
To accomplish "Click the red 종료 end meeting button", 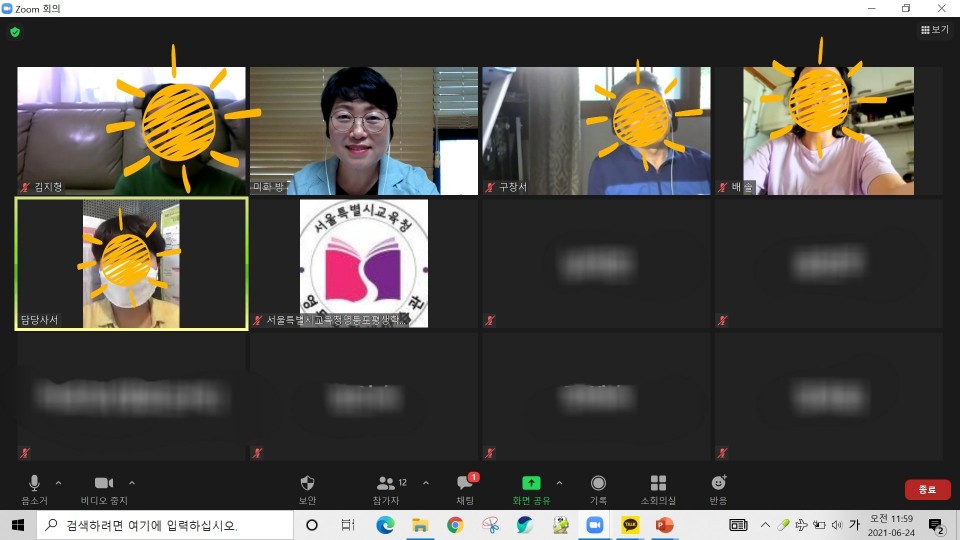I will click(x=927, y=490).
